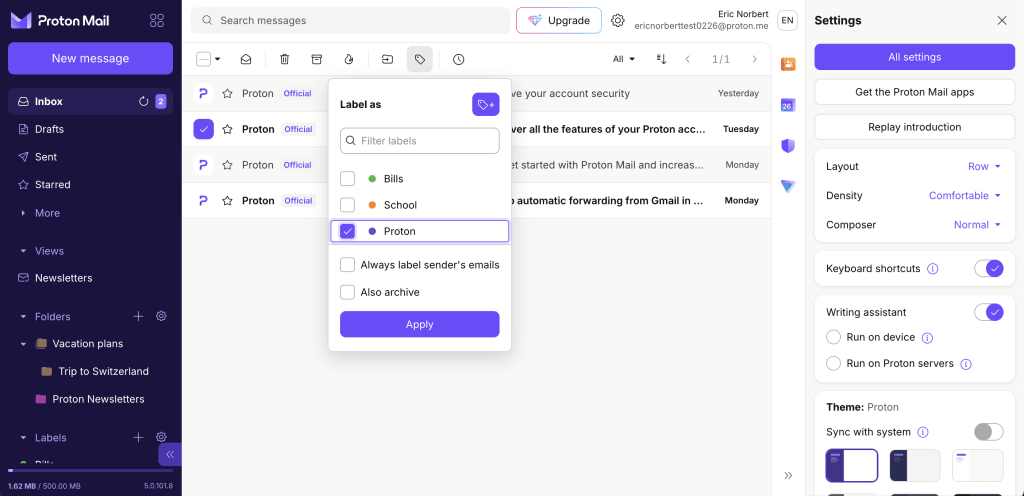The width and height of the screenshot is (1024, 496).
Task: Toggle the Sync with system switch
Action: (989, 432)
